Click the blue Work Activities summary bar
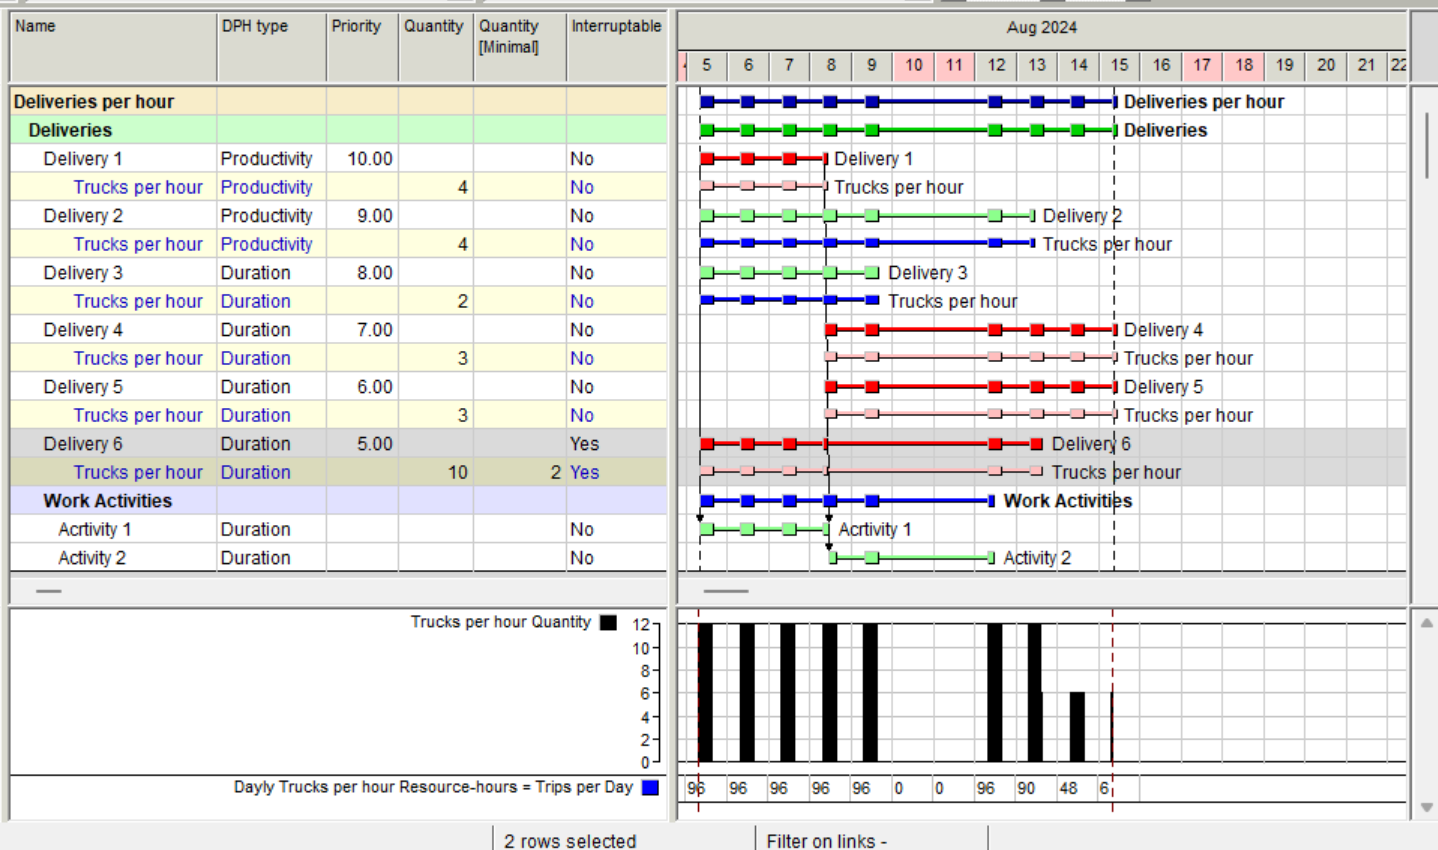Image resolution: width=1438 pixels, height=850 pixels. [x=848, y=501]
